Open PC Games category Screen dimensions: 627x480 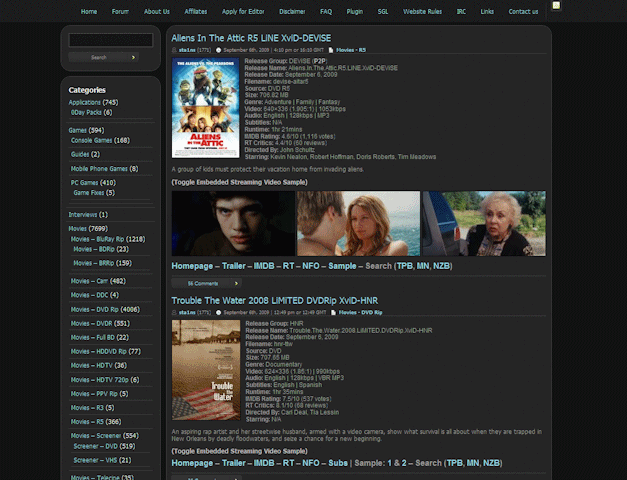pyautogui.click(x=84, y=183)
